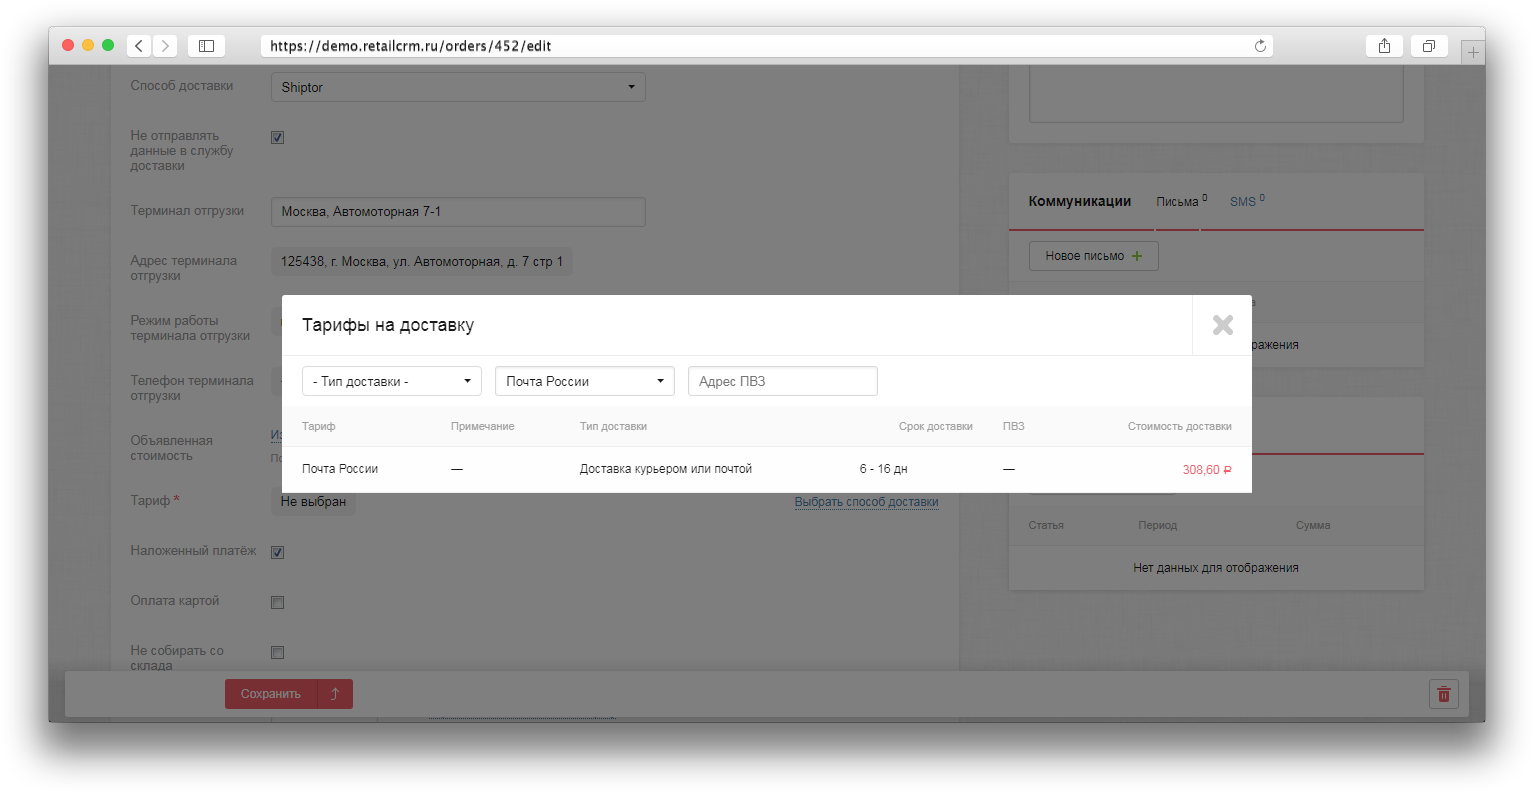Reload the page with refresh icon
This screenshot has width=1534, height=793.
coord(1260,46)
